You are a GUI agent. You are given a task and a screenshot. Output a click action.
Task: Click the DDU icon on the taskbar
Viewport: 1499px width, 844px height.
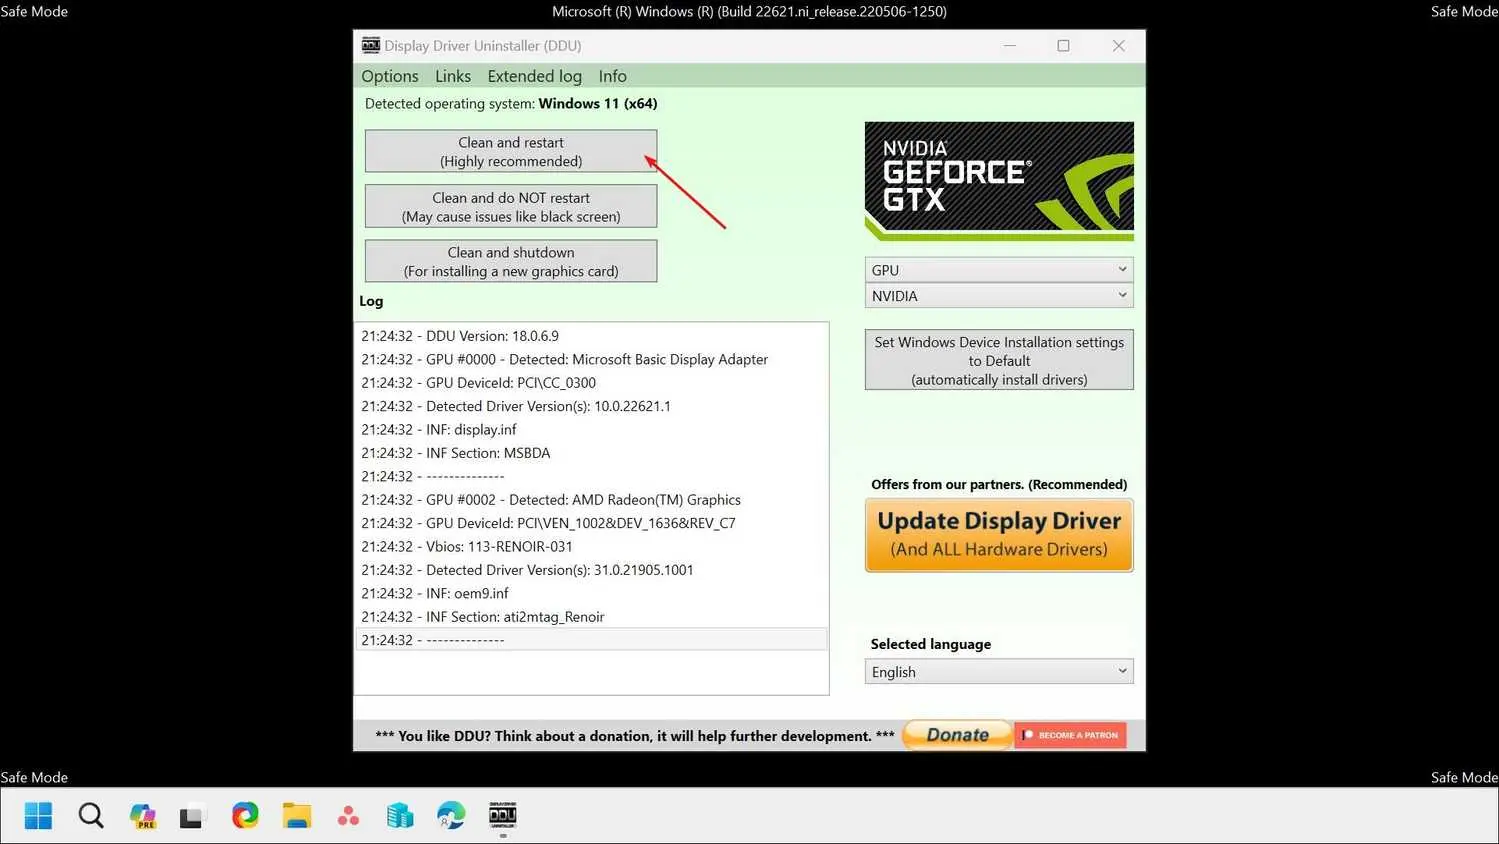click(503, 816)
